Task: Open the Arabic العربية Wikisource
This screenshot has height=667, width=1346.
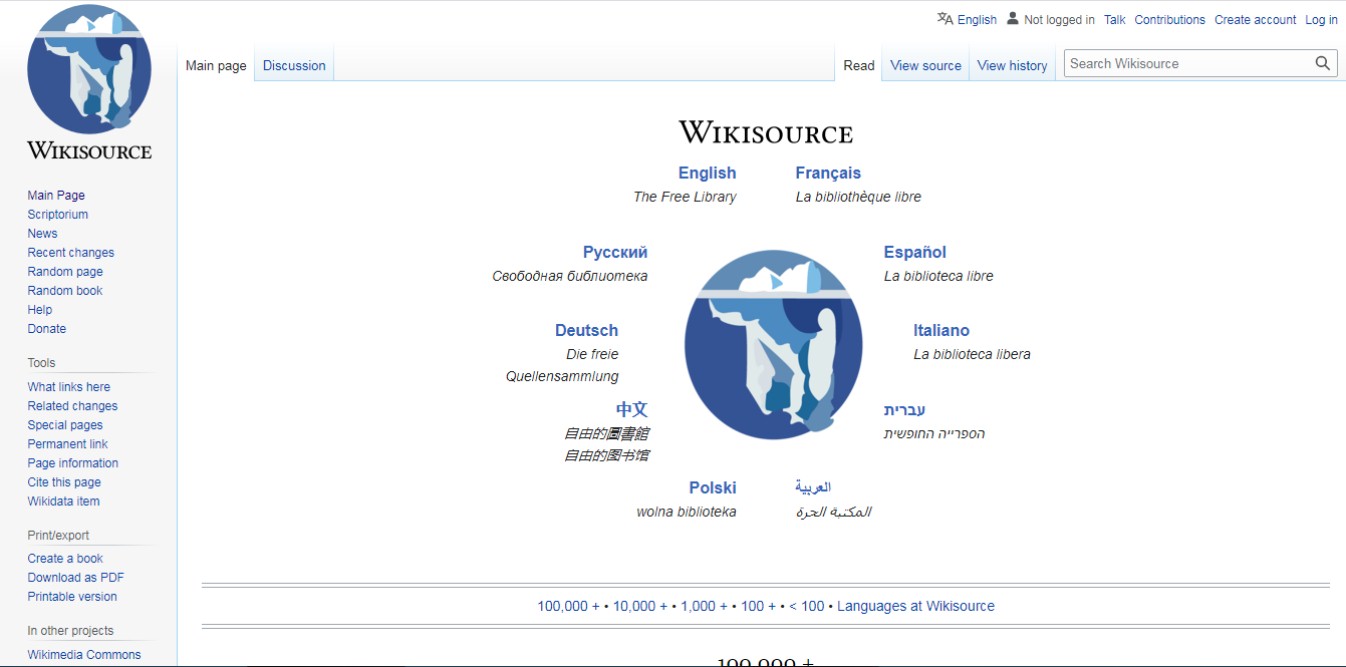Action: 813,487
